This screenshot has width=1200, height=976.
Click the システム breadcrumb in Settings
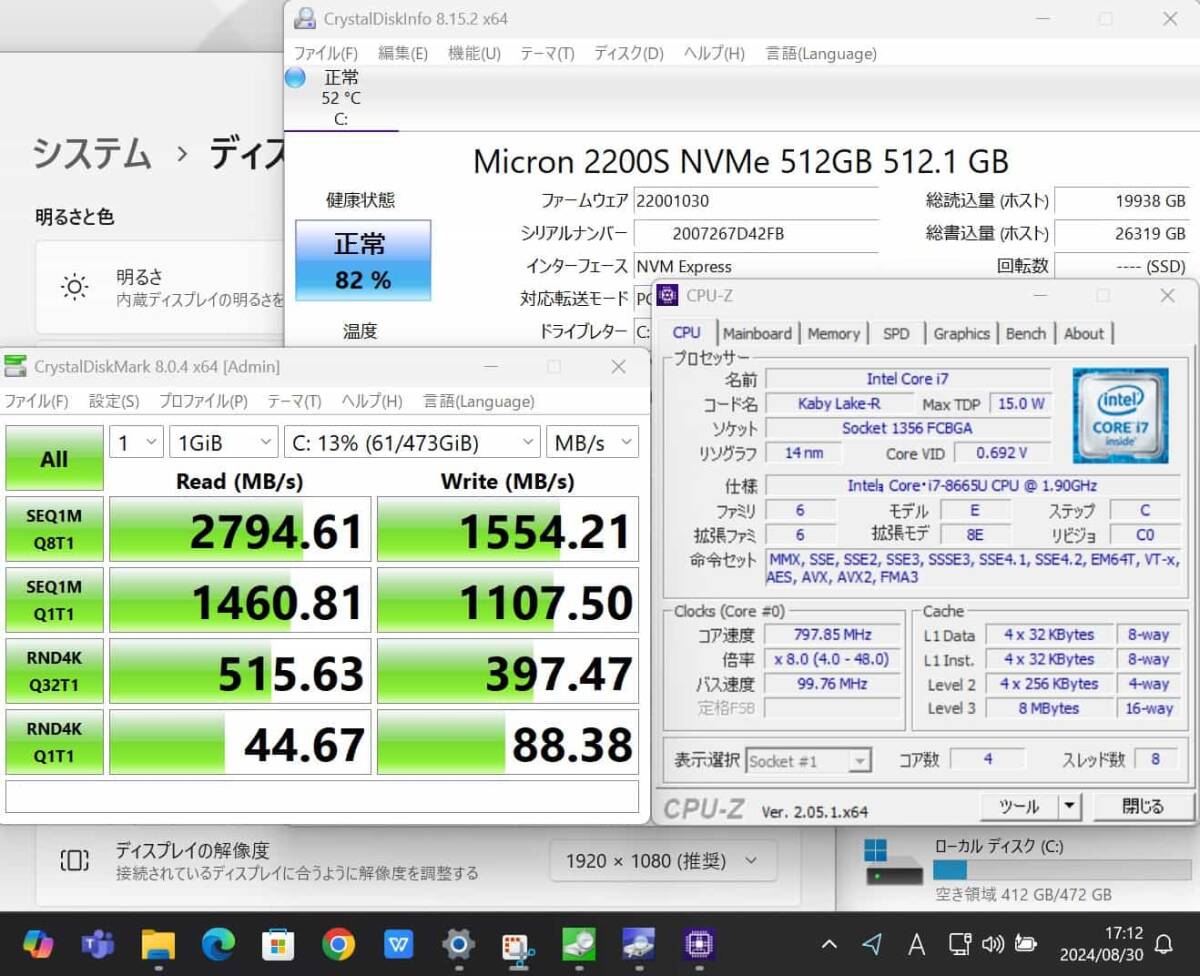[92, 154]
